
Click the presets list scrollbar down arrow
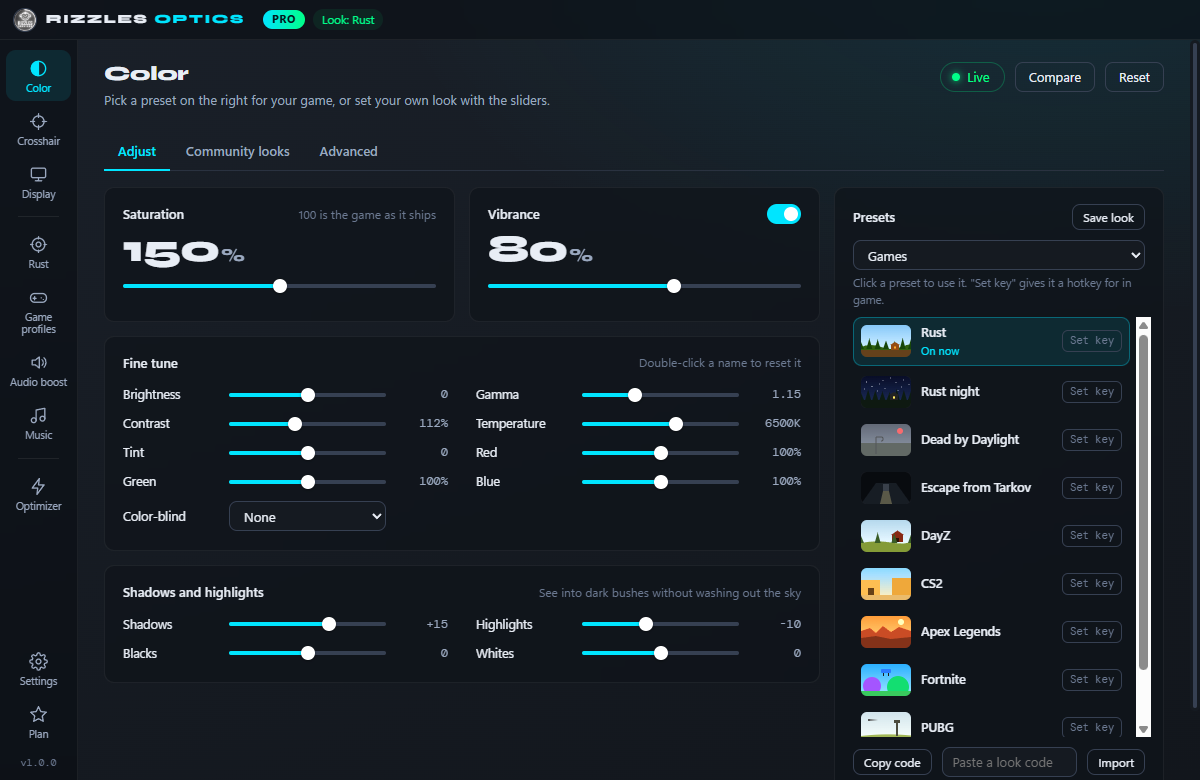coord(1144,730)
